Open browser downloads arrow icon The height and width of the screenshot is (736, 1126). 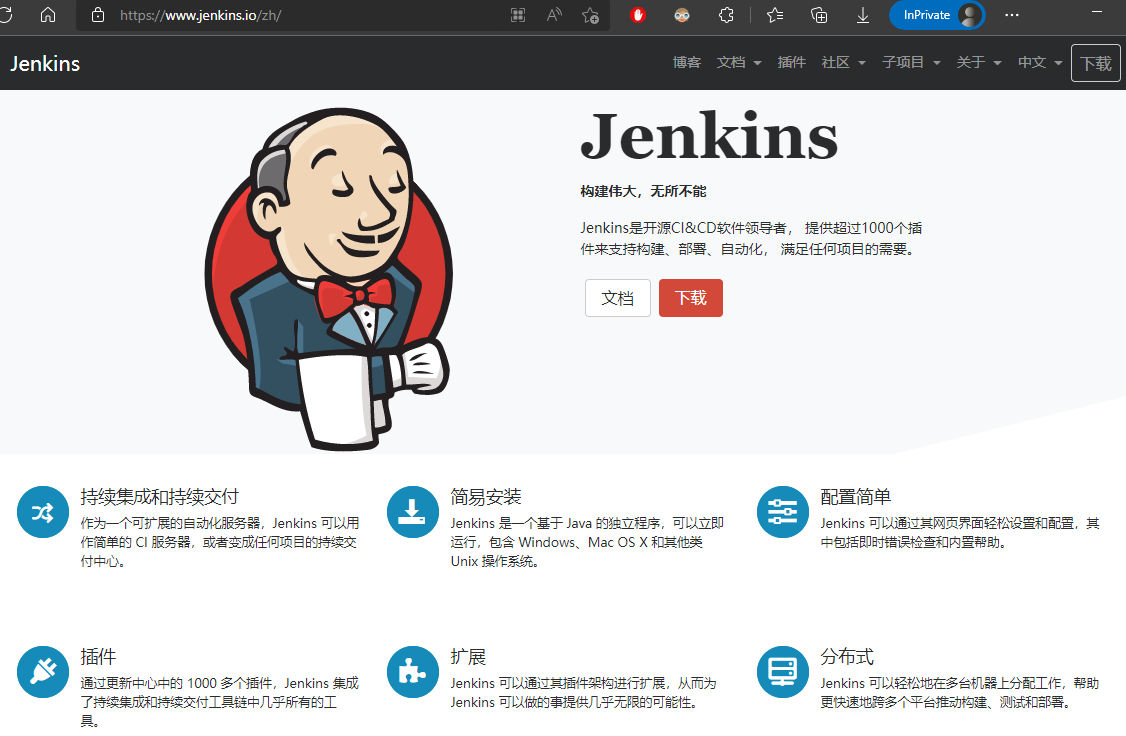862,15
